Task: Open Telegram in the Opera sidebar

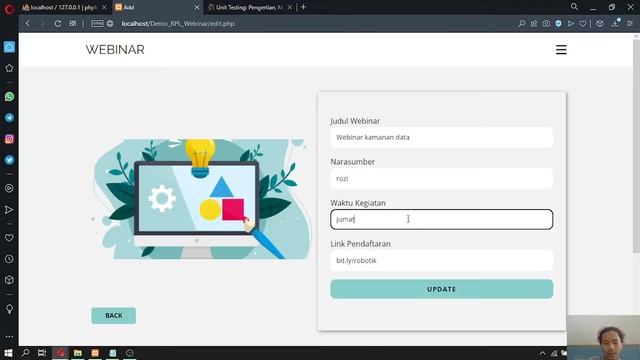Action: tap(9, 118)
